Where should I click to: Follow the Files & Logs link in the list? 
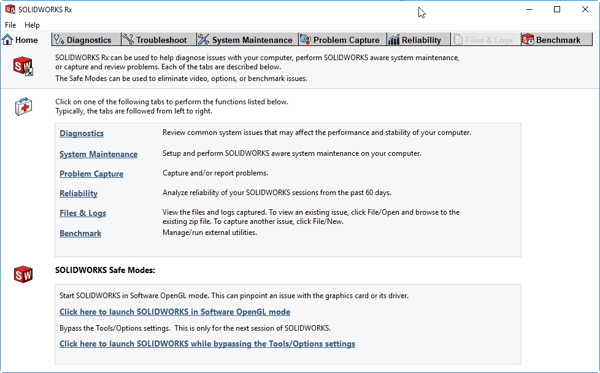tap(83, 213)
